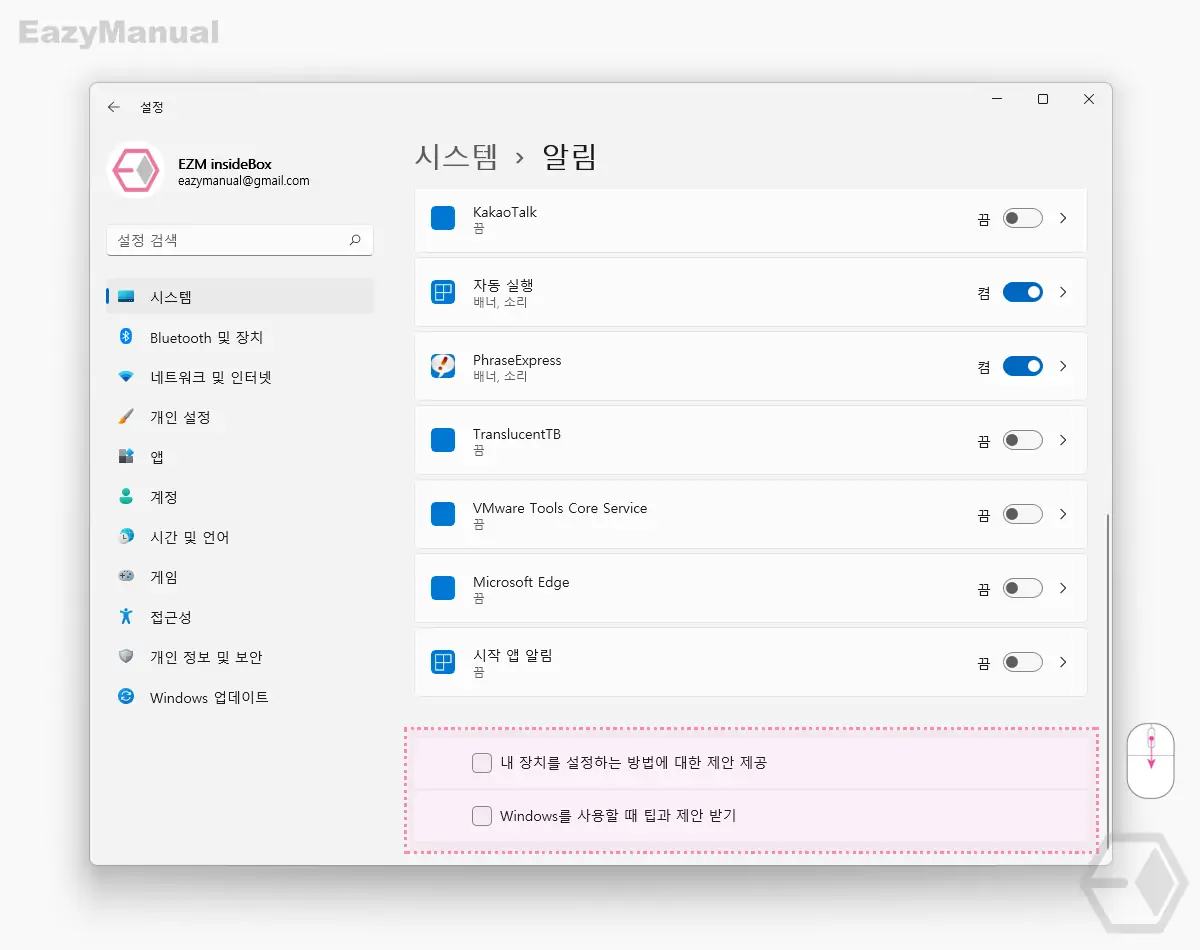Minimize the Settings window

point(997,99)
